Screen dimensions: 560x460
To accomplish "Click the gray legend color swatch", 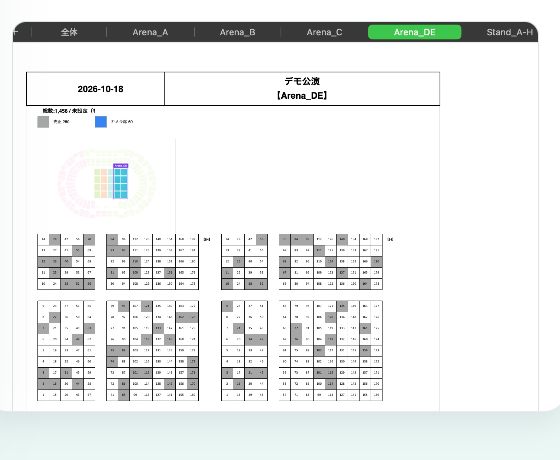I will coord(43,122).
